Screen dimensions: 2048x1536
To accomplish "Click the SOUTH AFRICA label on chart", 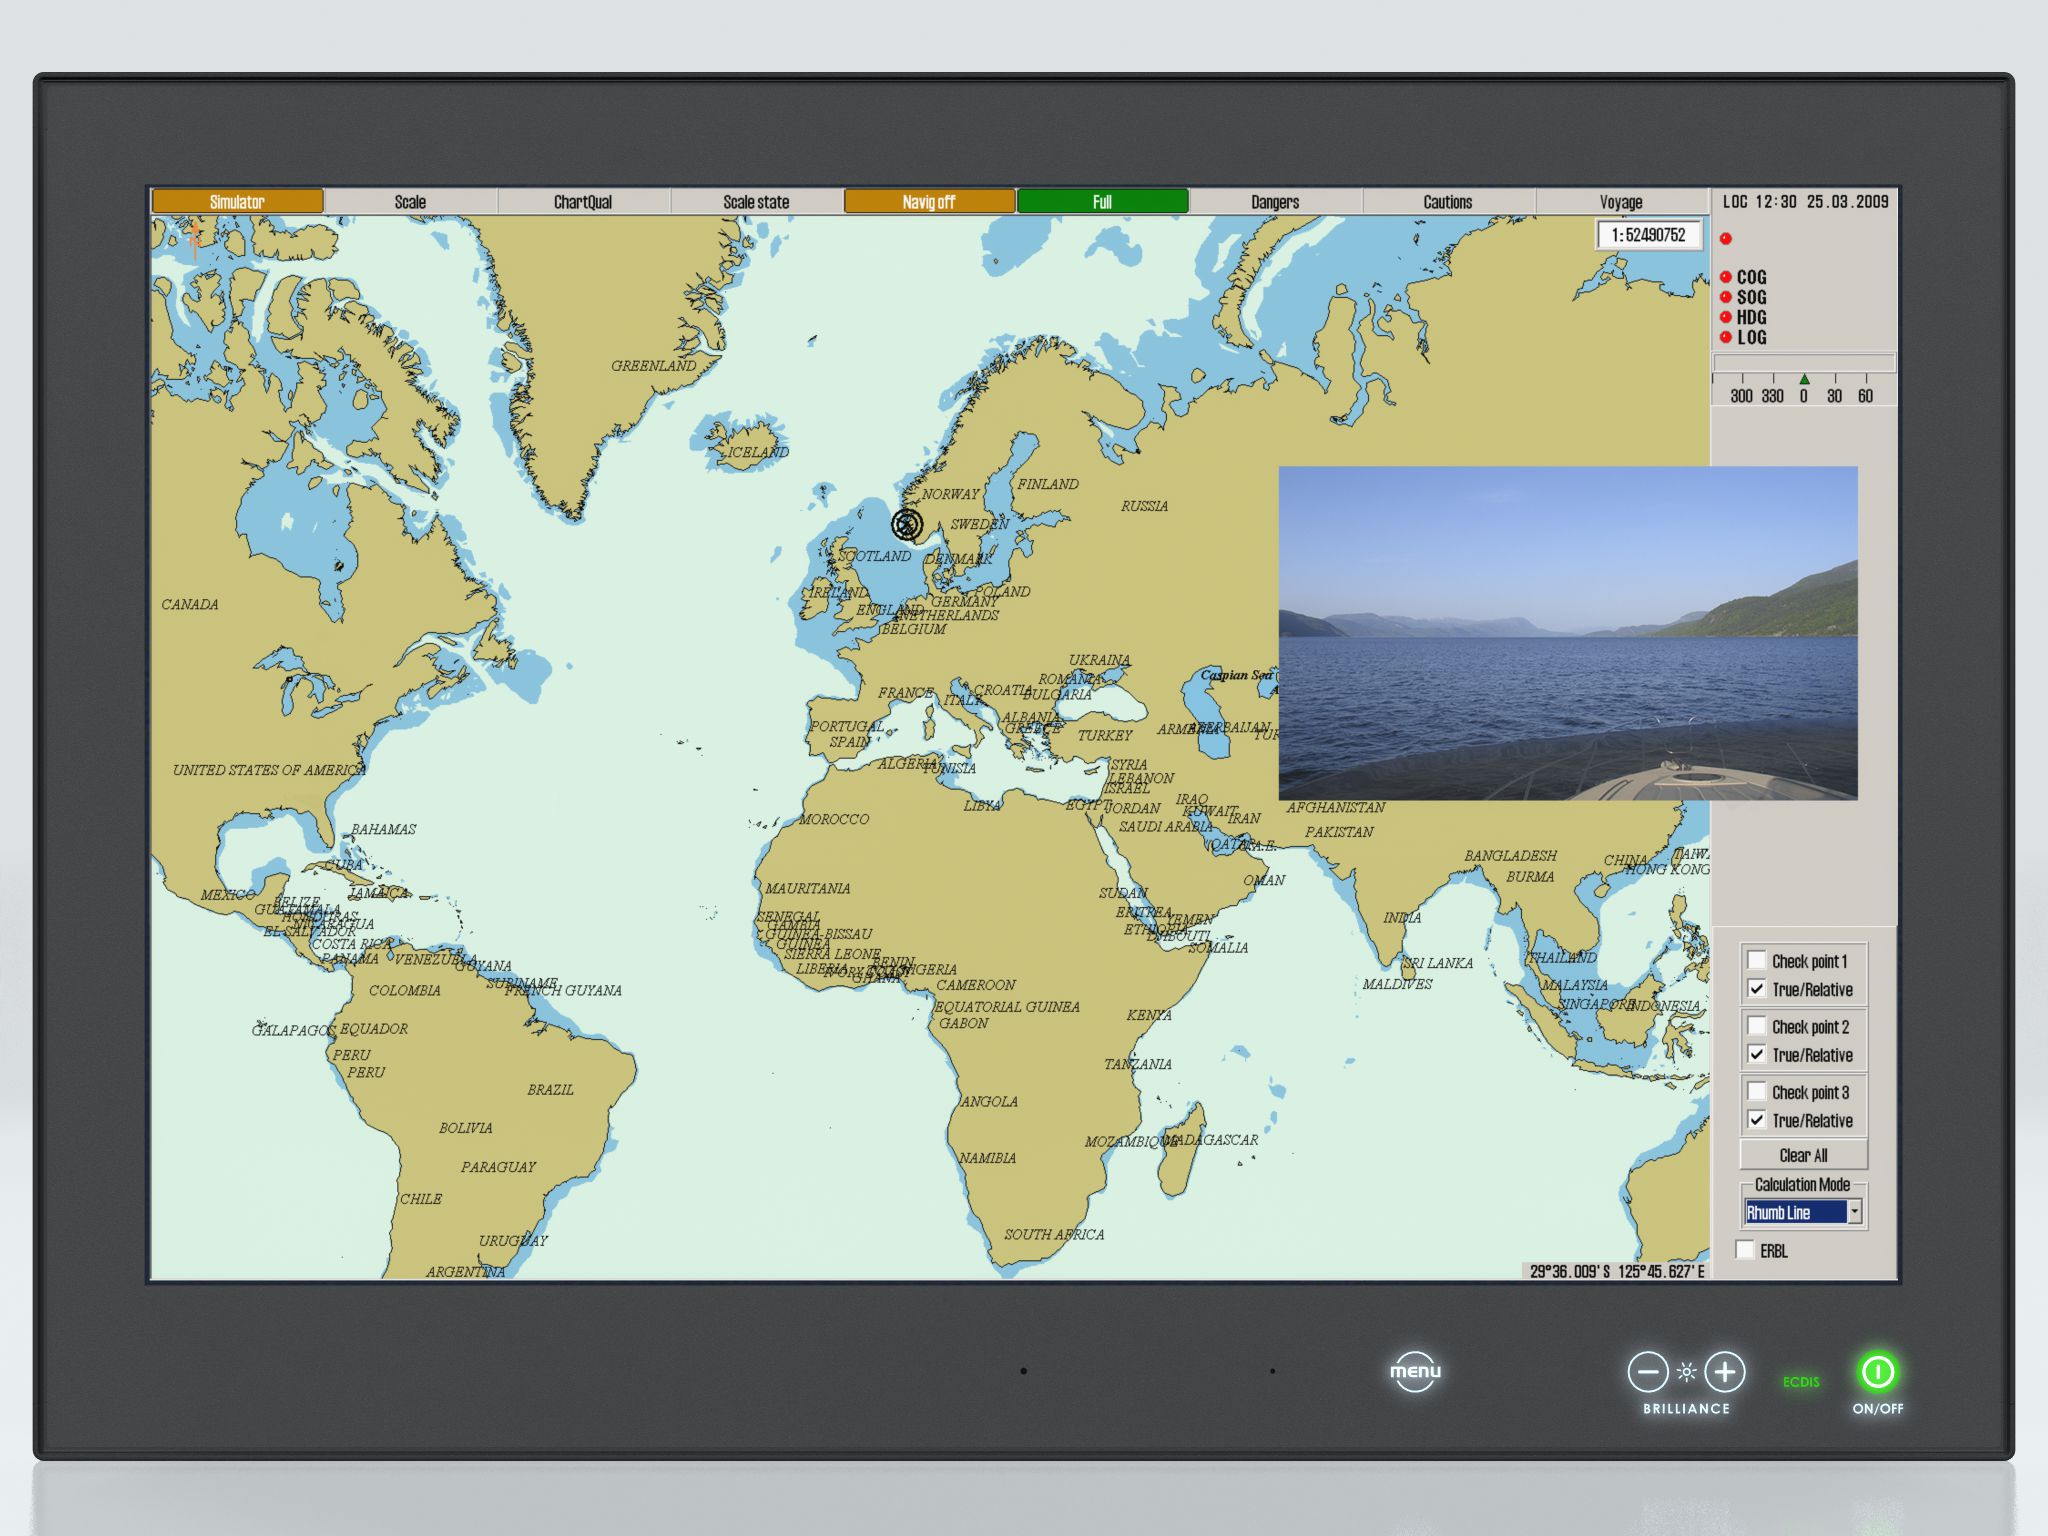I will [1054, 1234].
